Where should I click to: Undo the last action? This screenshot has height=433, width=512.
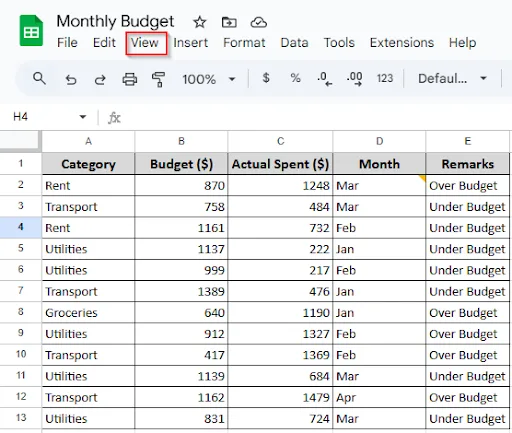pos(71,80)
